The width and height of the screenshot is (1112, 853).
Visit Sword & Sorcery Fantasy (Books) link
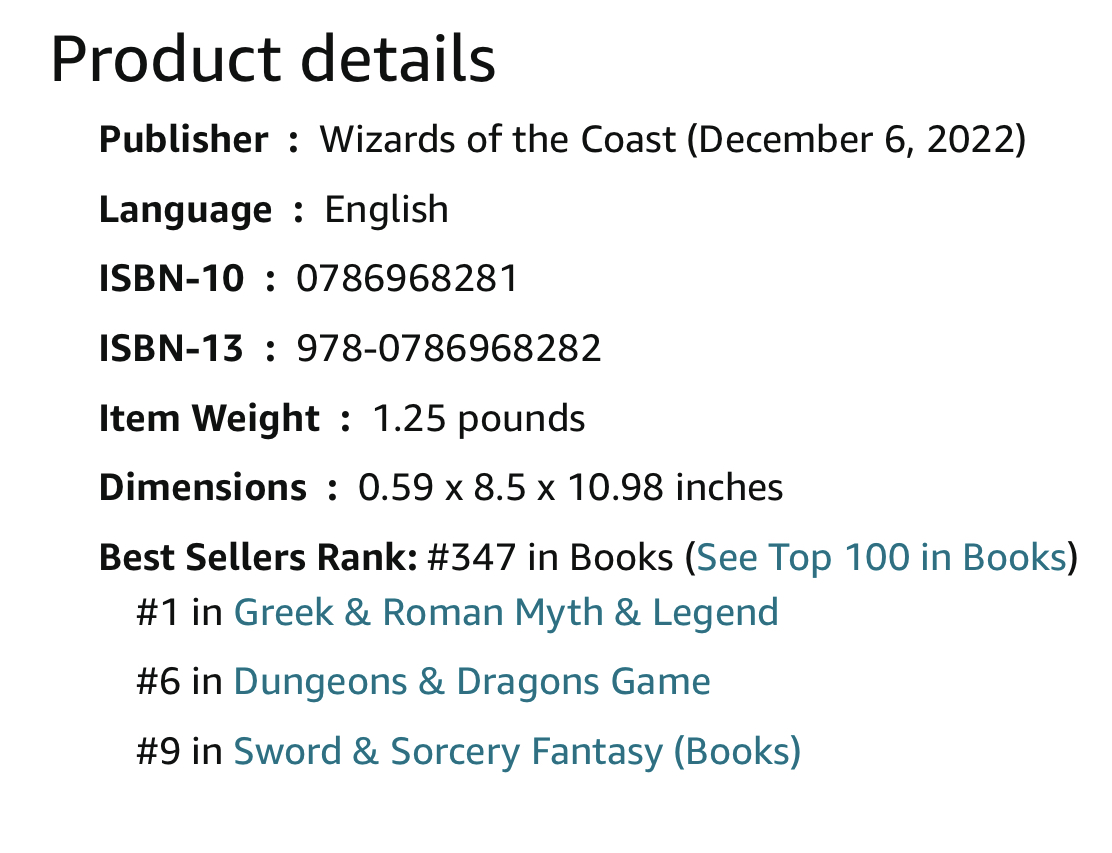[x=516, y=752]
